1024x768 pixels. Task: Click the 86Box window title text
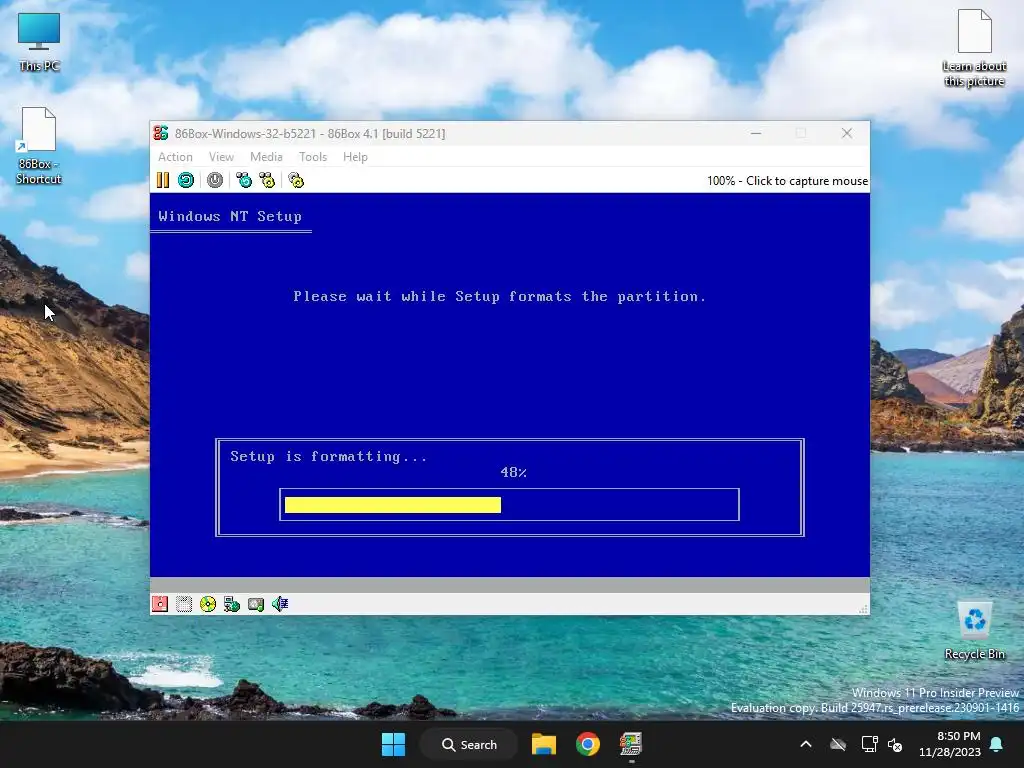click(x=310, y=133)
